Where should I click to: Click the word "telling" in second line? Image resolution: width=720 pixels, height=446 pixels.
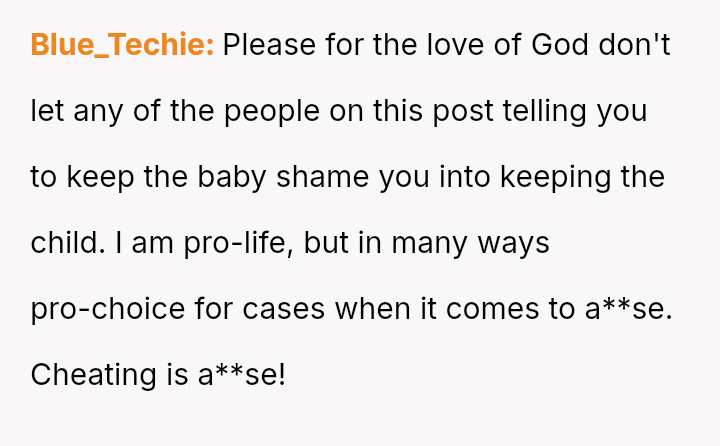click(546, 111)
